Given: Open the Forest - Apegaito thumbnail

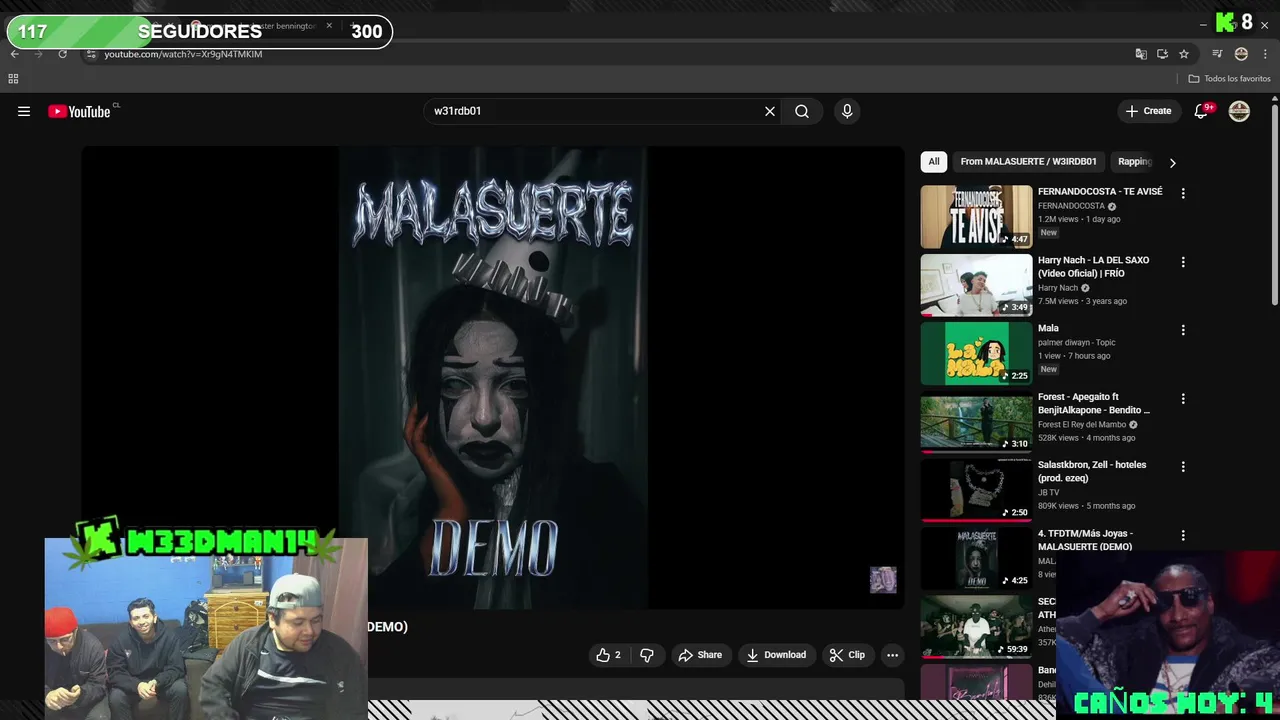Looking at the screenshot, I should (x=976, y=421).
